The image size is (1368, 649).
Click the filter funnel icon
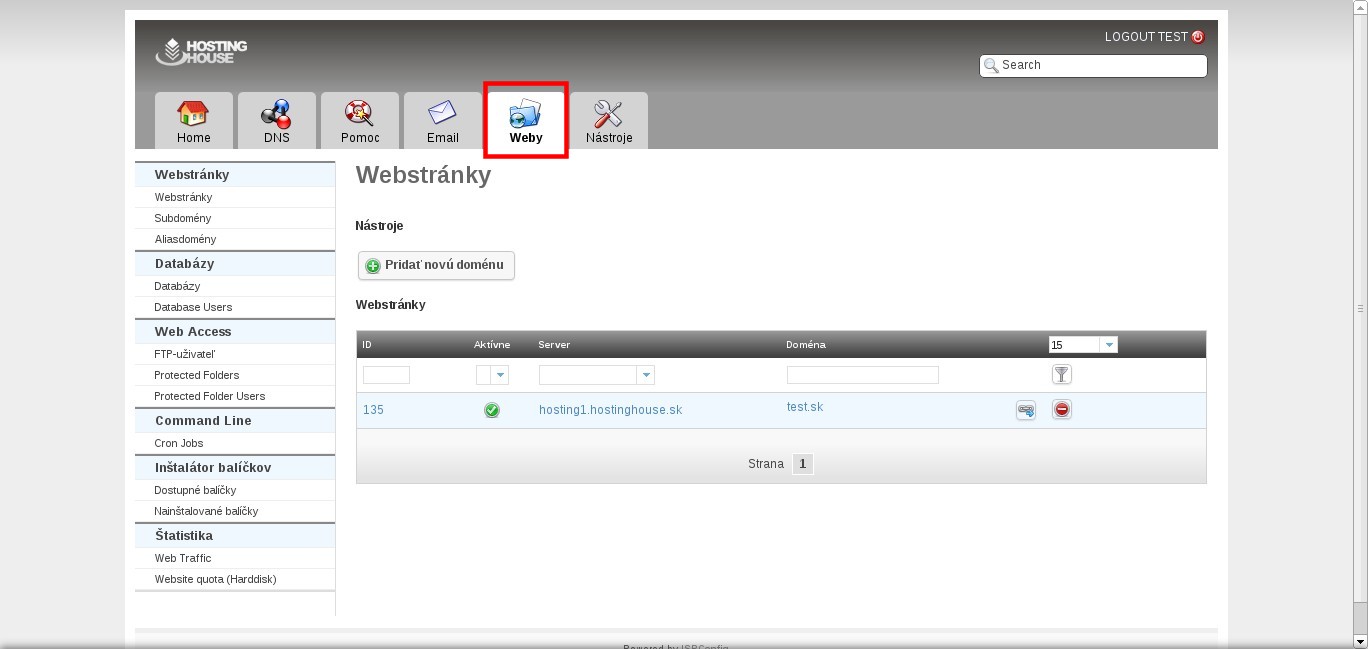coord(1061,374)
